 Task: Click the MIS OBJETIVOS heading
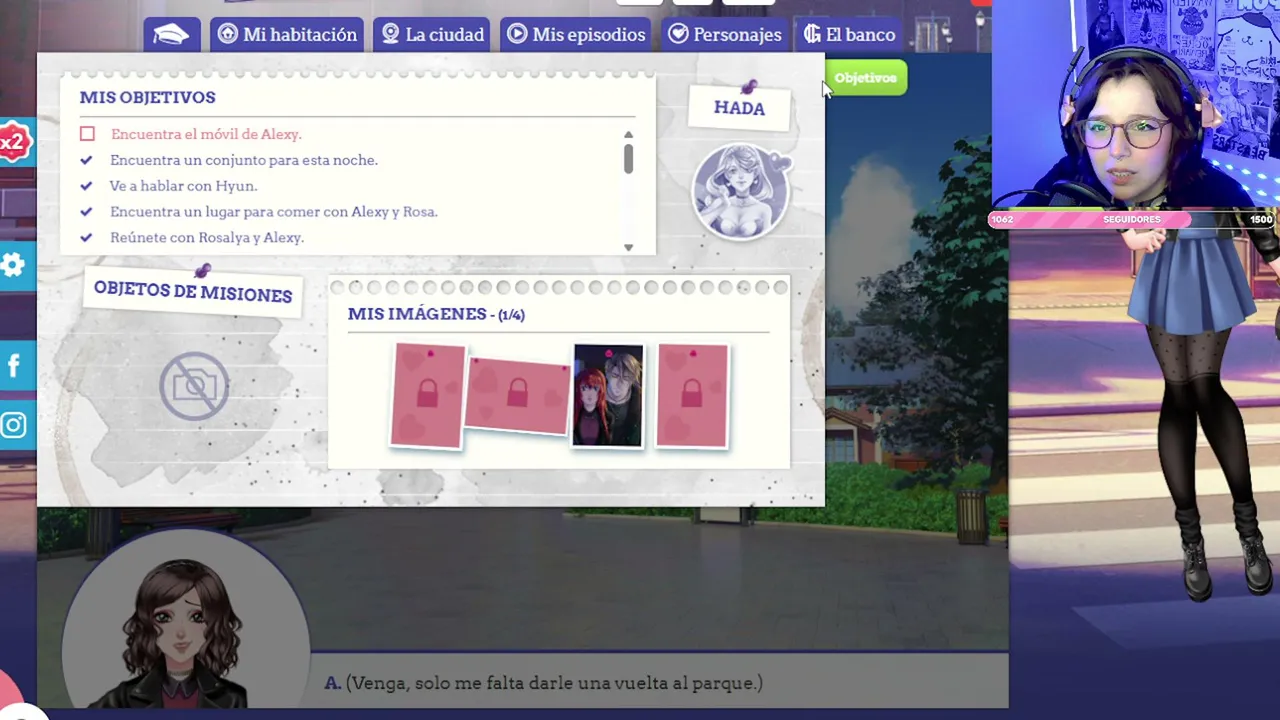147,97
